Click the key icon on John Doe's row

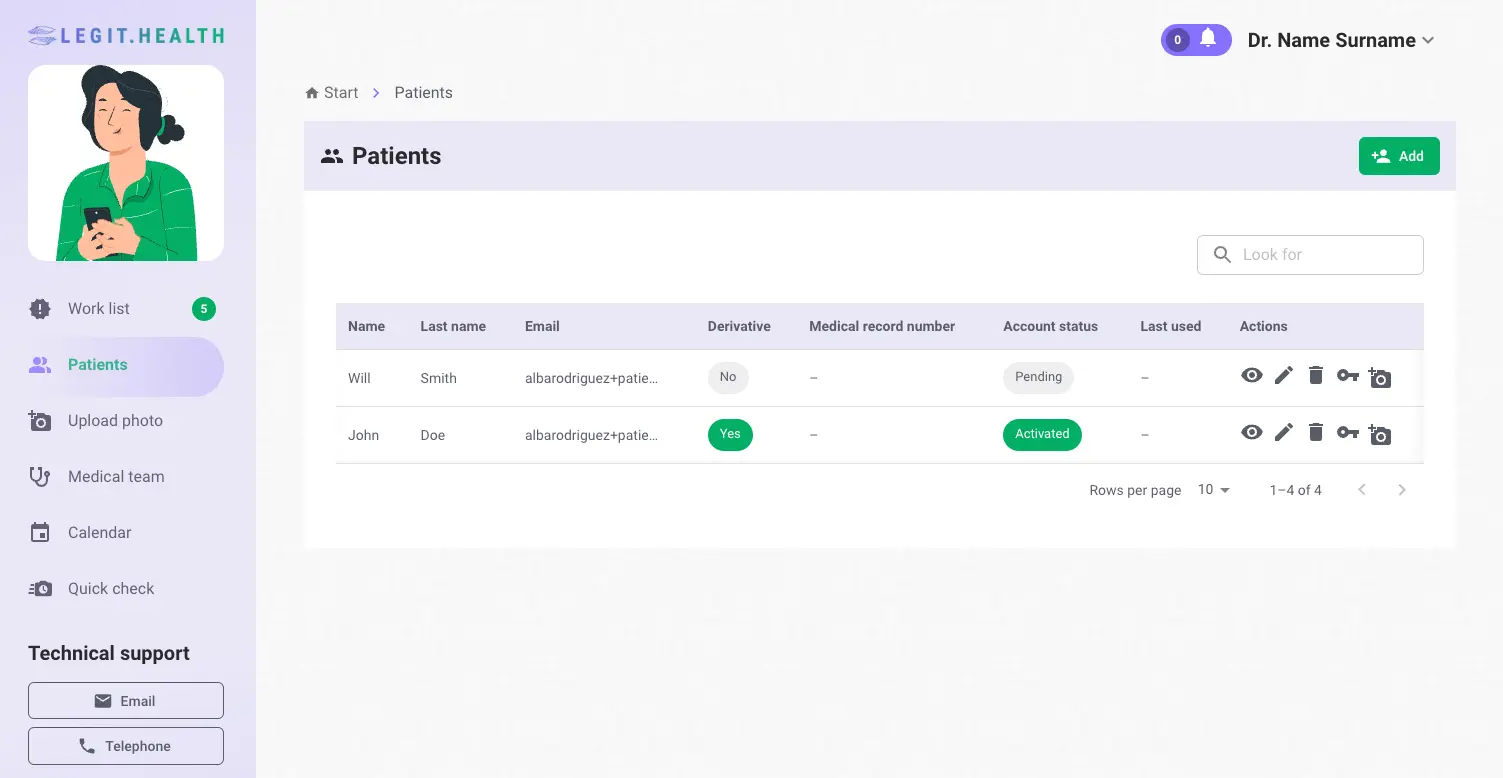pyautogui.click(x=1347, y=432)
